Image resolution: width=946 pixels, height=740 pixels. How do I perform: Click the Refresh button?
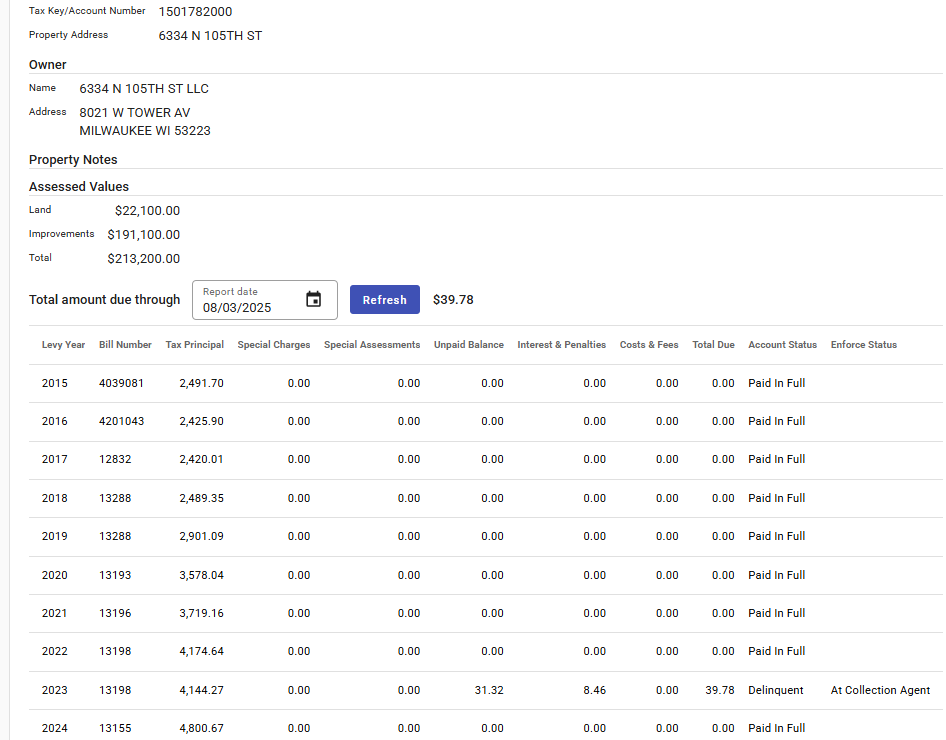[384, 300]
